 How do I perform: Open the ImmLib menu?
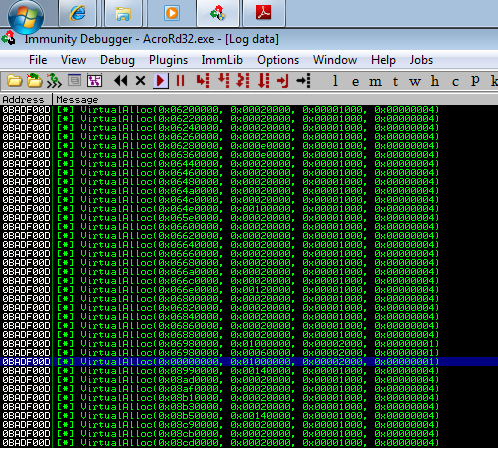(x=222, y=60)
